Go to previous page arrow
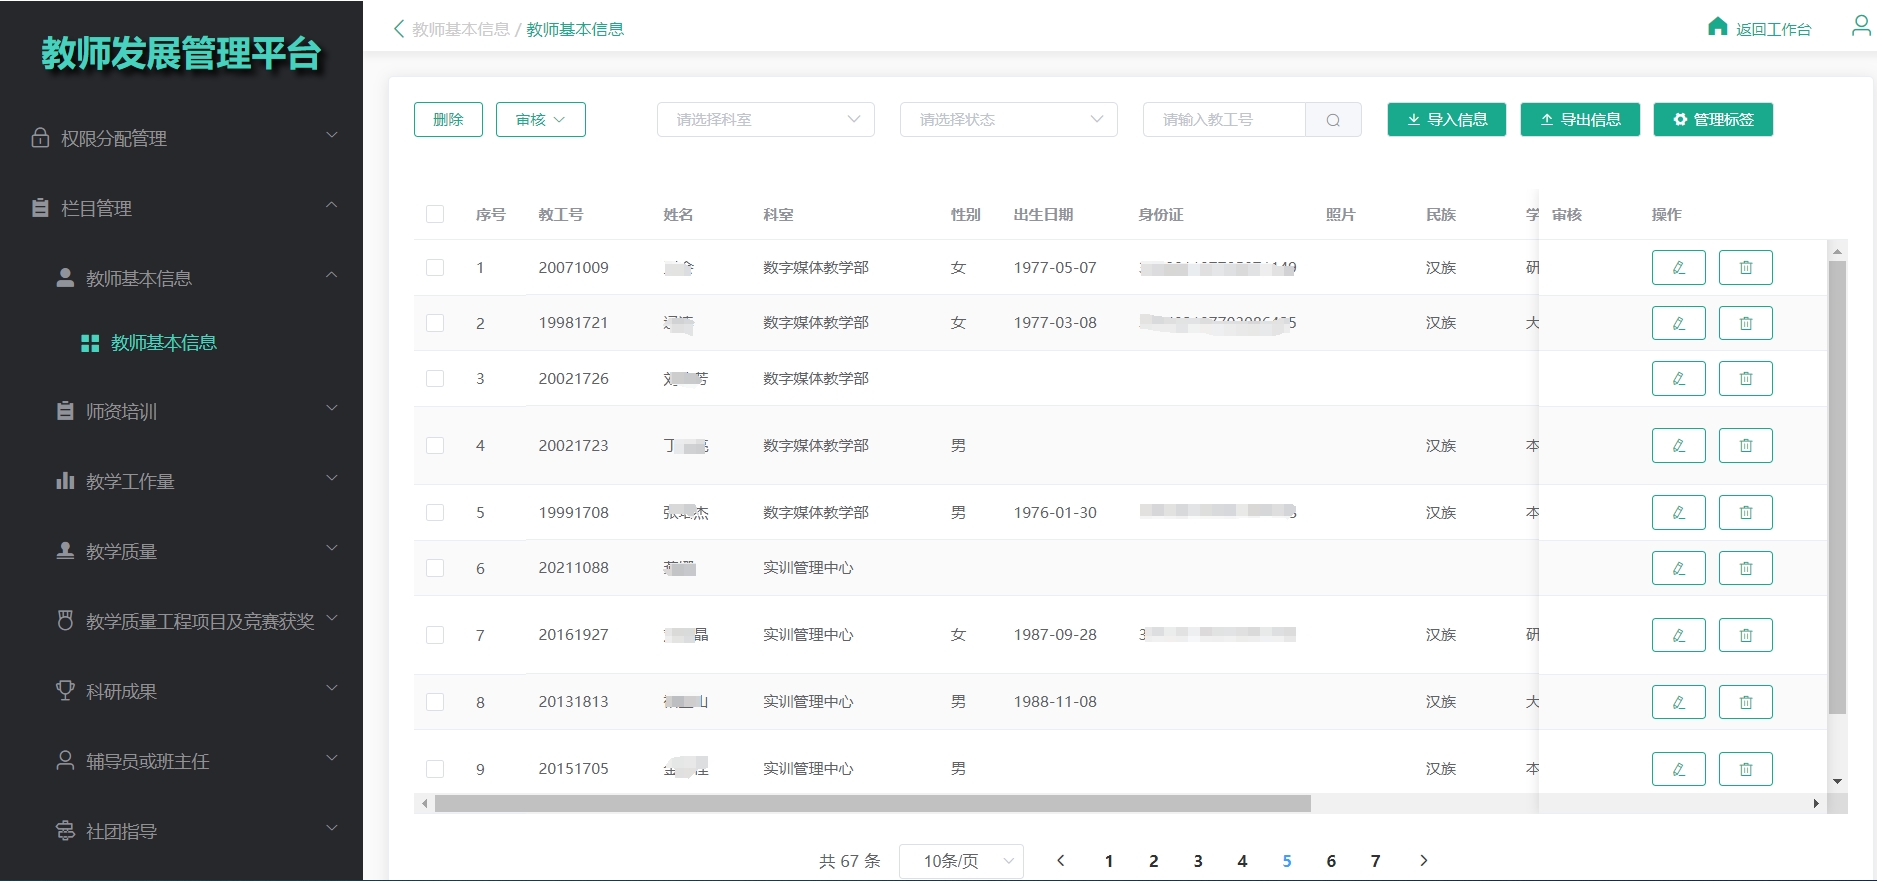Screen dimensions: 1877x881 1061,860
